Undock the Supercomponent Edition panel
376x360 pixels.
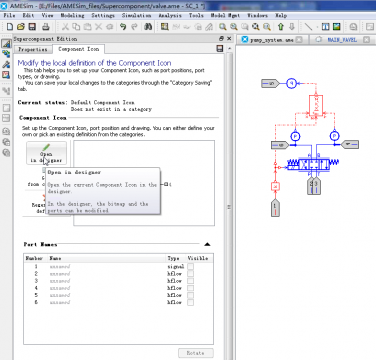221,39
